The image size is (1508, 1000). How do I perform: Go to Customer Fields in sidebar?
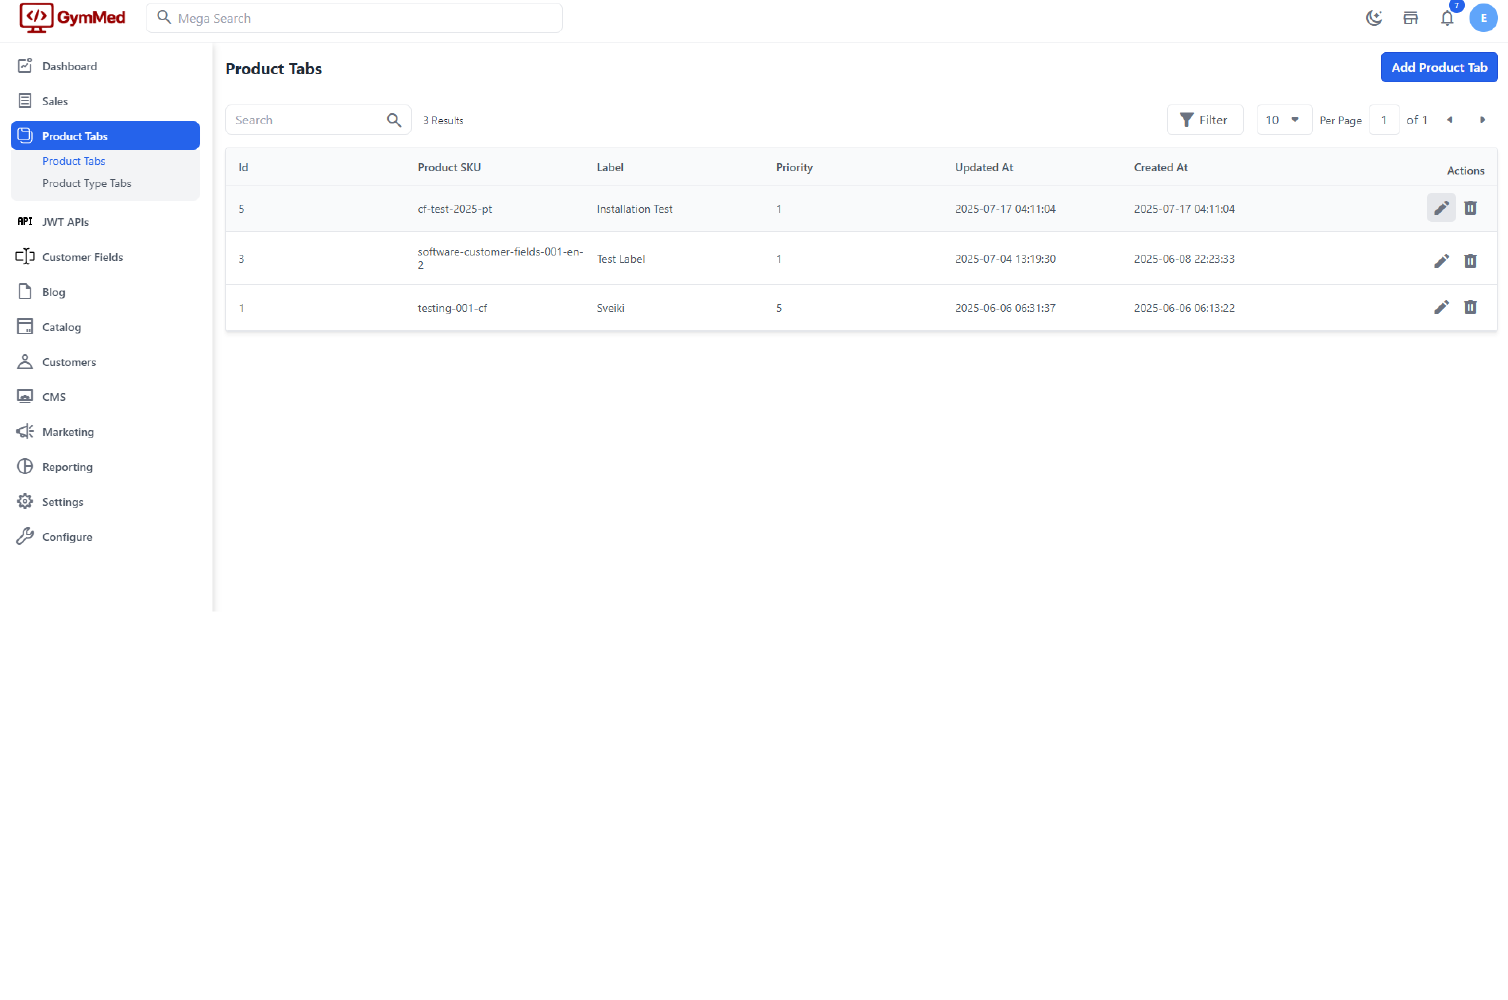[82, 257]
